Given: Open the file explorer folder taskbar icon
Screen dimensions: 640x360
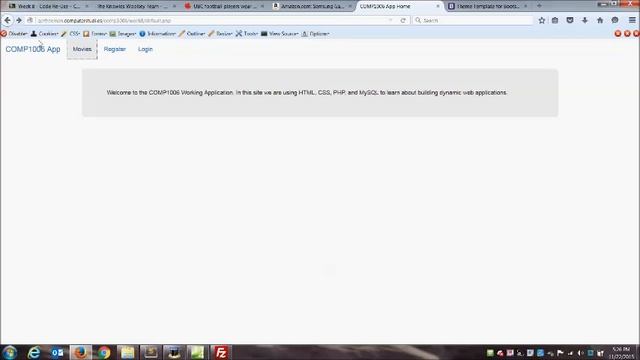Looking at the screenshot, I should click(x=127, y=352).
